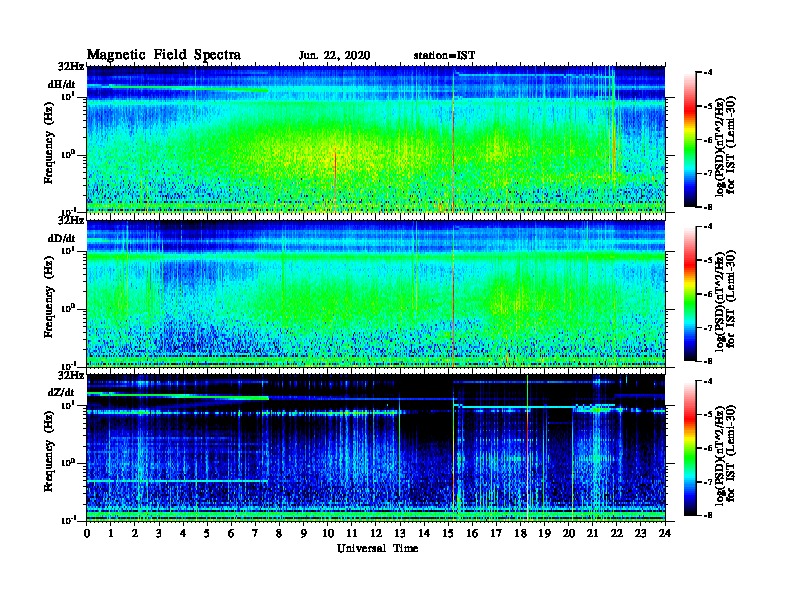Click time axis tick label 12

point(376,533)
